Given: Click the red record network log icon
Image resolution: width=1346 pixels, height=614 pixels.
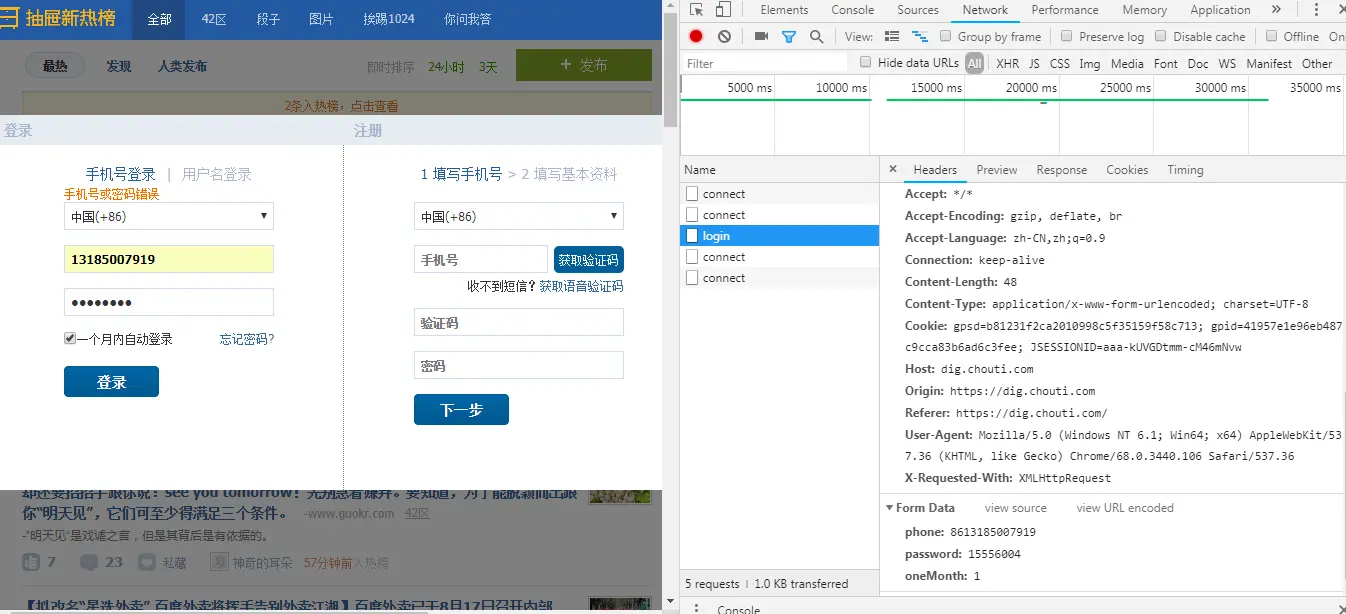Looking at the screenshot, I should click(x=696, y=36).
